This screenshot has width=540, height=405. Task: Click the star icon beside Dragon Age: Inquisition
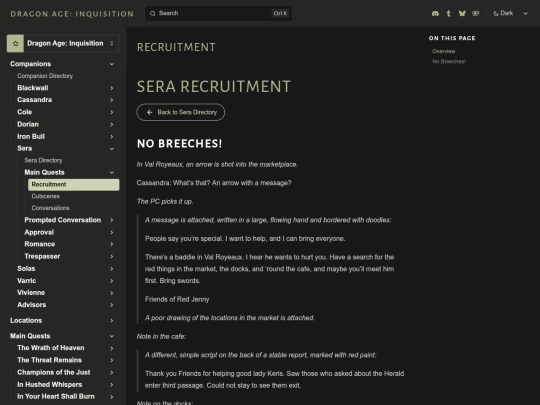pyautogui.click(x=15, y=43)
